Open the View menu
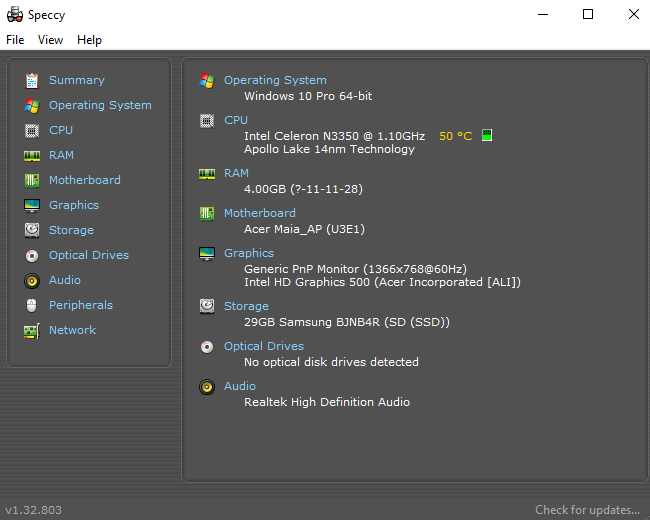The image size is (650, 520). point(51,40)
